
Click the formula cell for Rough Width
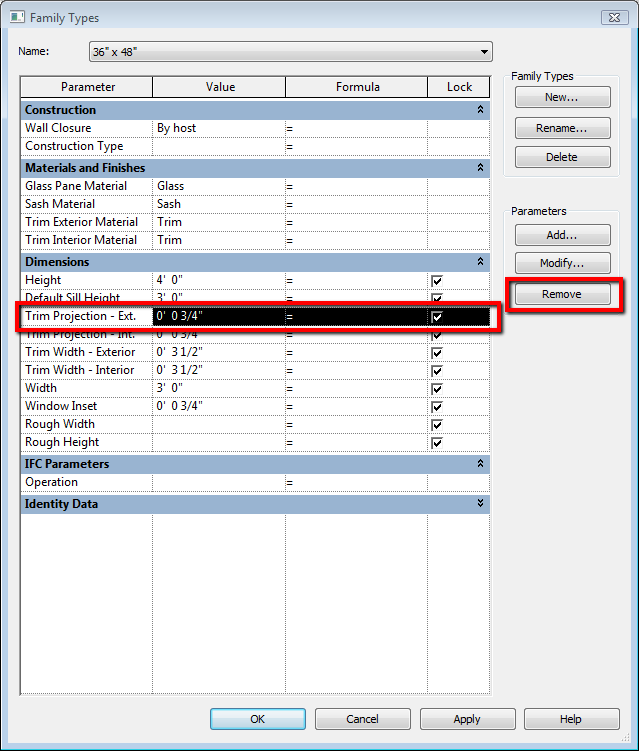coord(356,425)
